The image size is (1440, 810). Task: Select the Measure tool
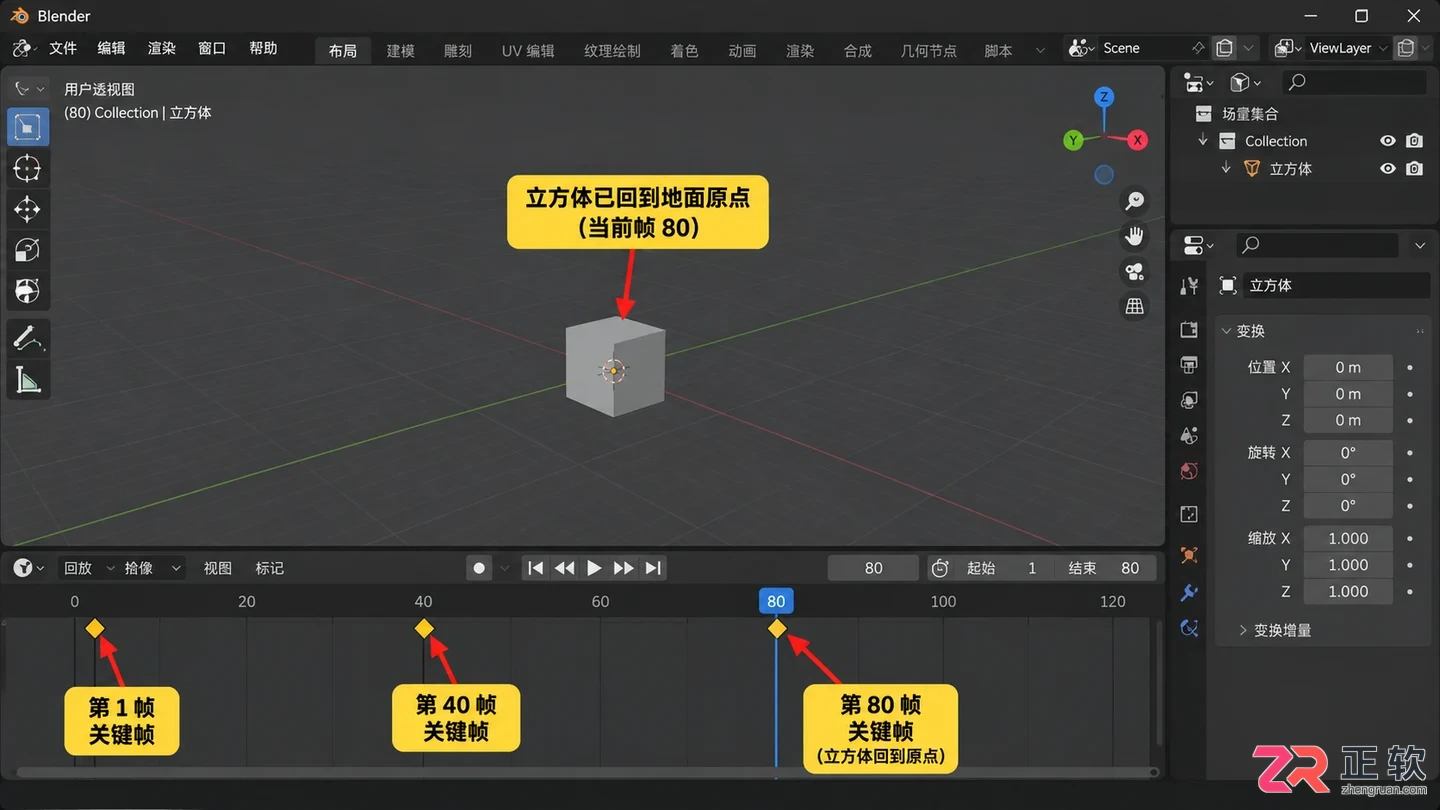(x=27, y=380)
